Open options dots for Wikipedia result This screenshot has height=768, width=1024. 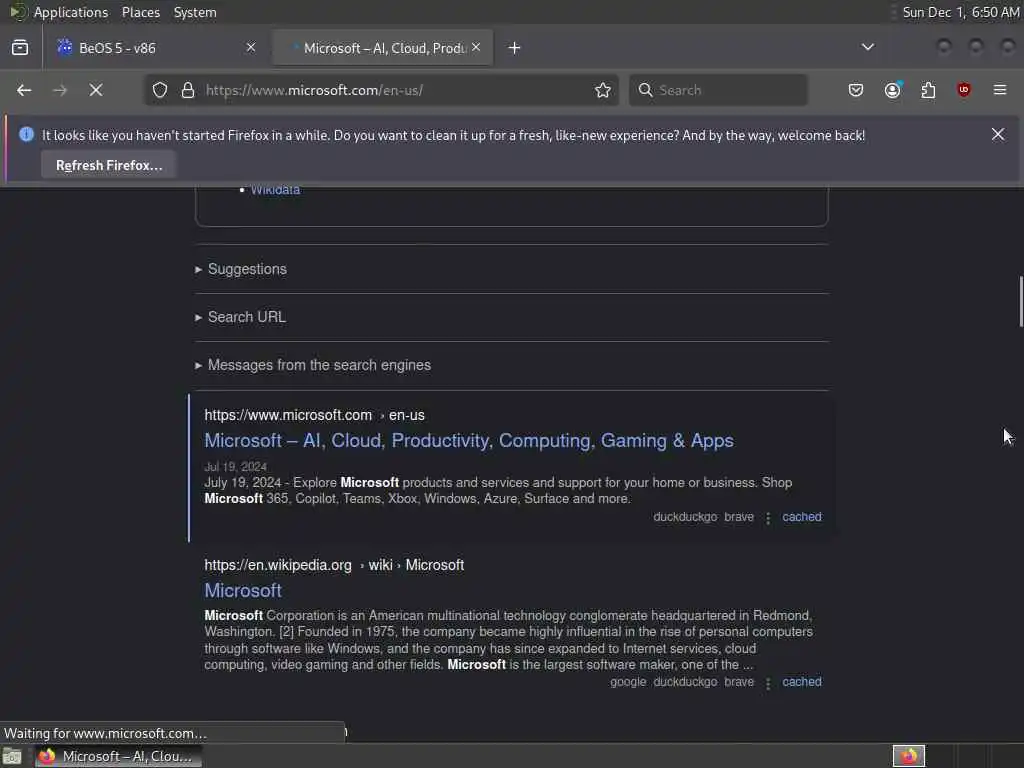coord(768,682)
